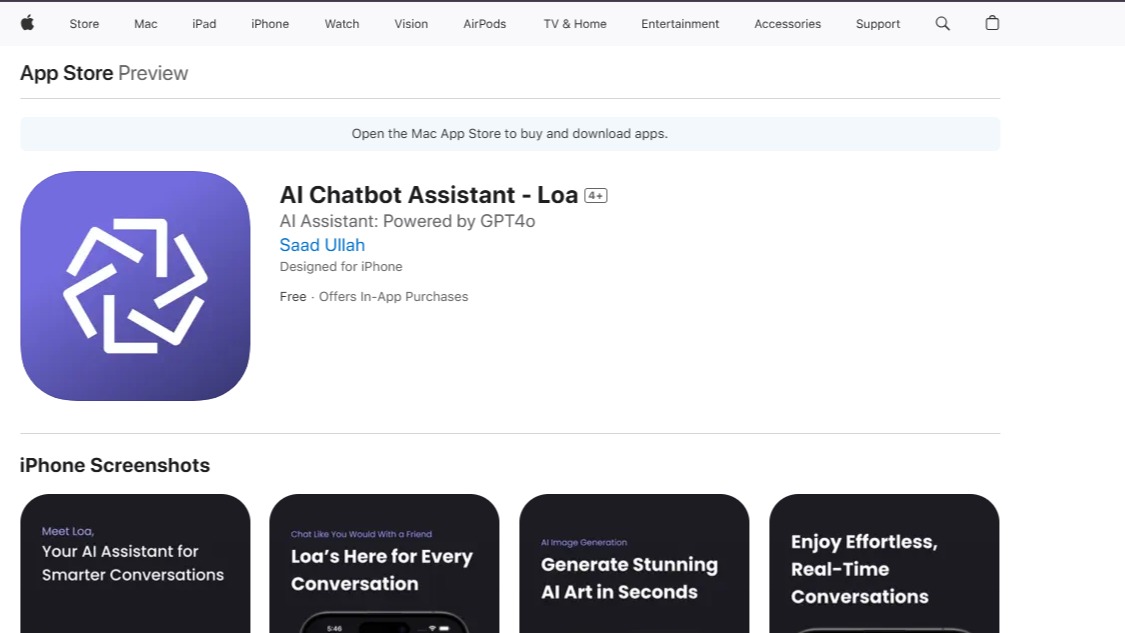Click the iPhone Screenshots heading

tap(115, 465)
